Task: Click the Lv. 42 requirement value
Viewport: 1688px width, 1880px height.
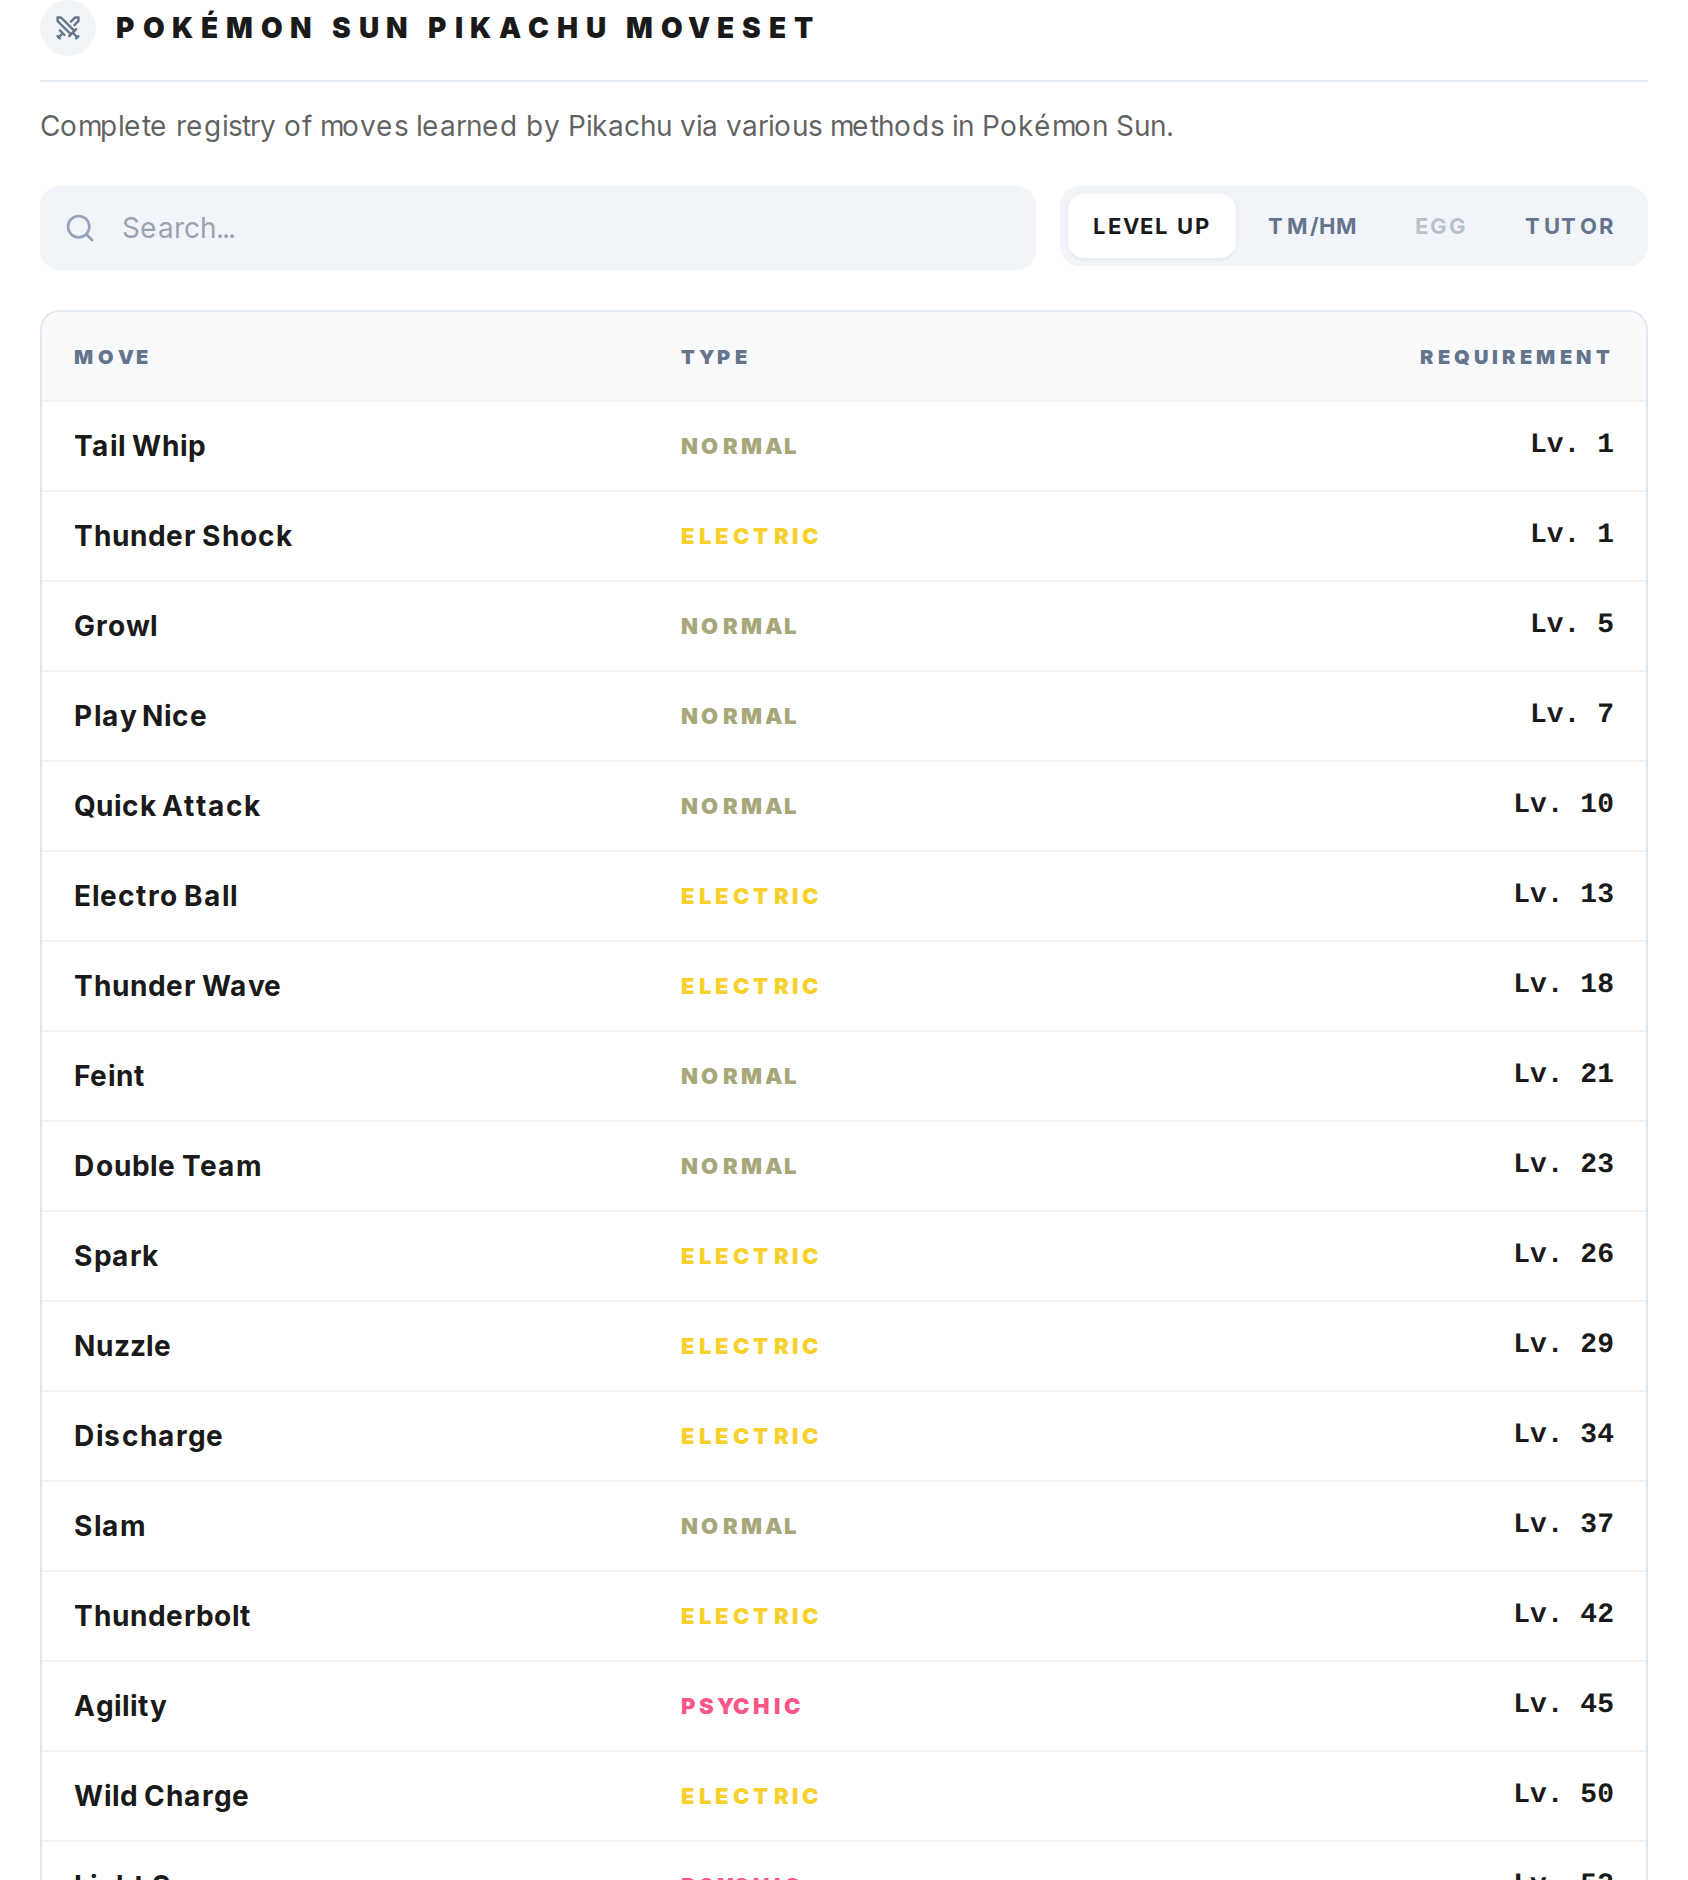Action: point(1564,1614)
